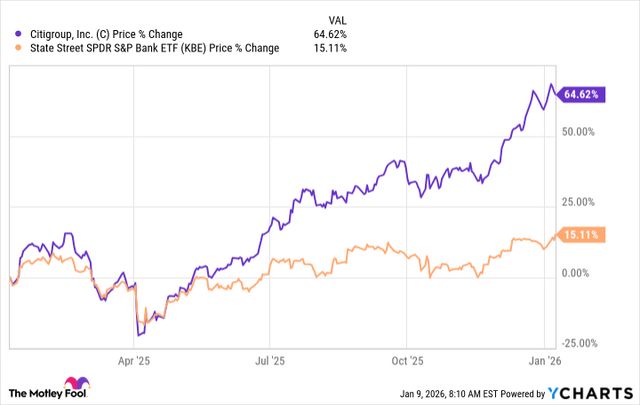Click the Jan '26 x-axis label

pyautogui.click(x=545, y=357)
